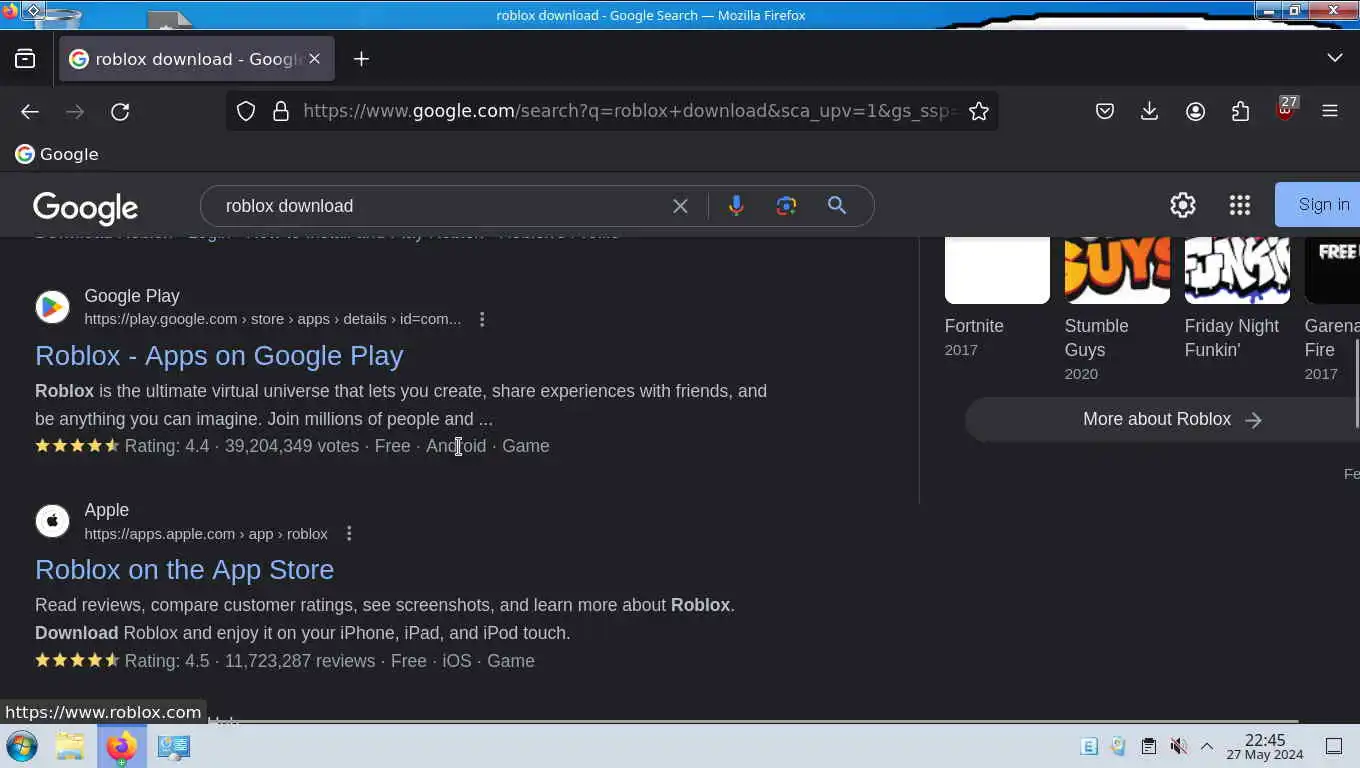The height and width of the screenshot is (768, 1360).
Task: Open tracking protection shield icon
Action: point(246,111)
